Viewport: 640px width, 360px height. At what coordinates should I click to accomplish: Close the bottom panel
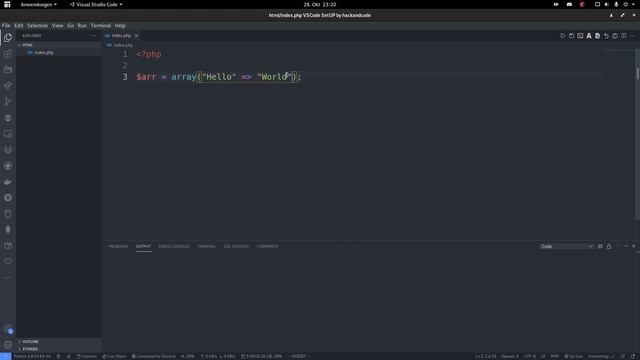click(x=633, y=247)
